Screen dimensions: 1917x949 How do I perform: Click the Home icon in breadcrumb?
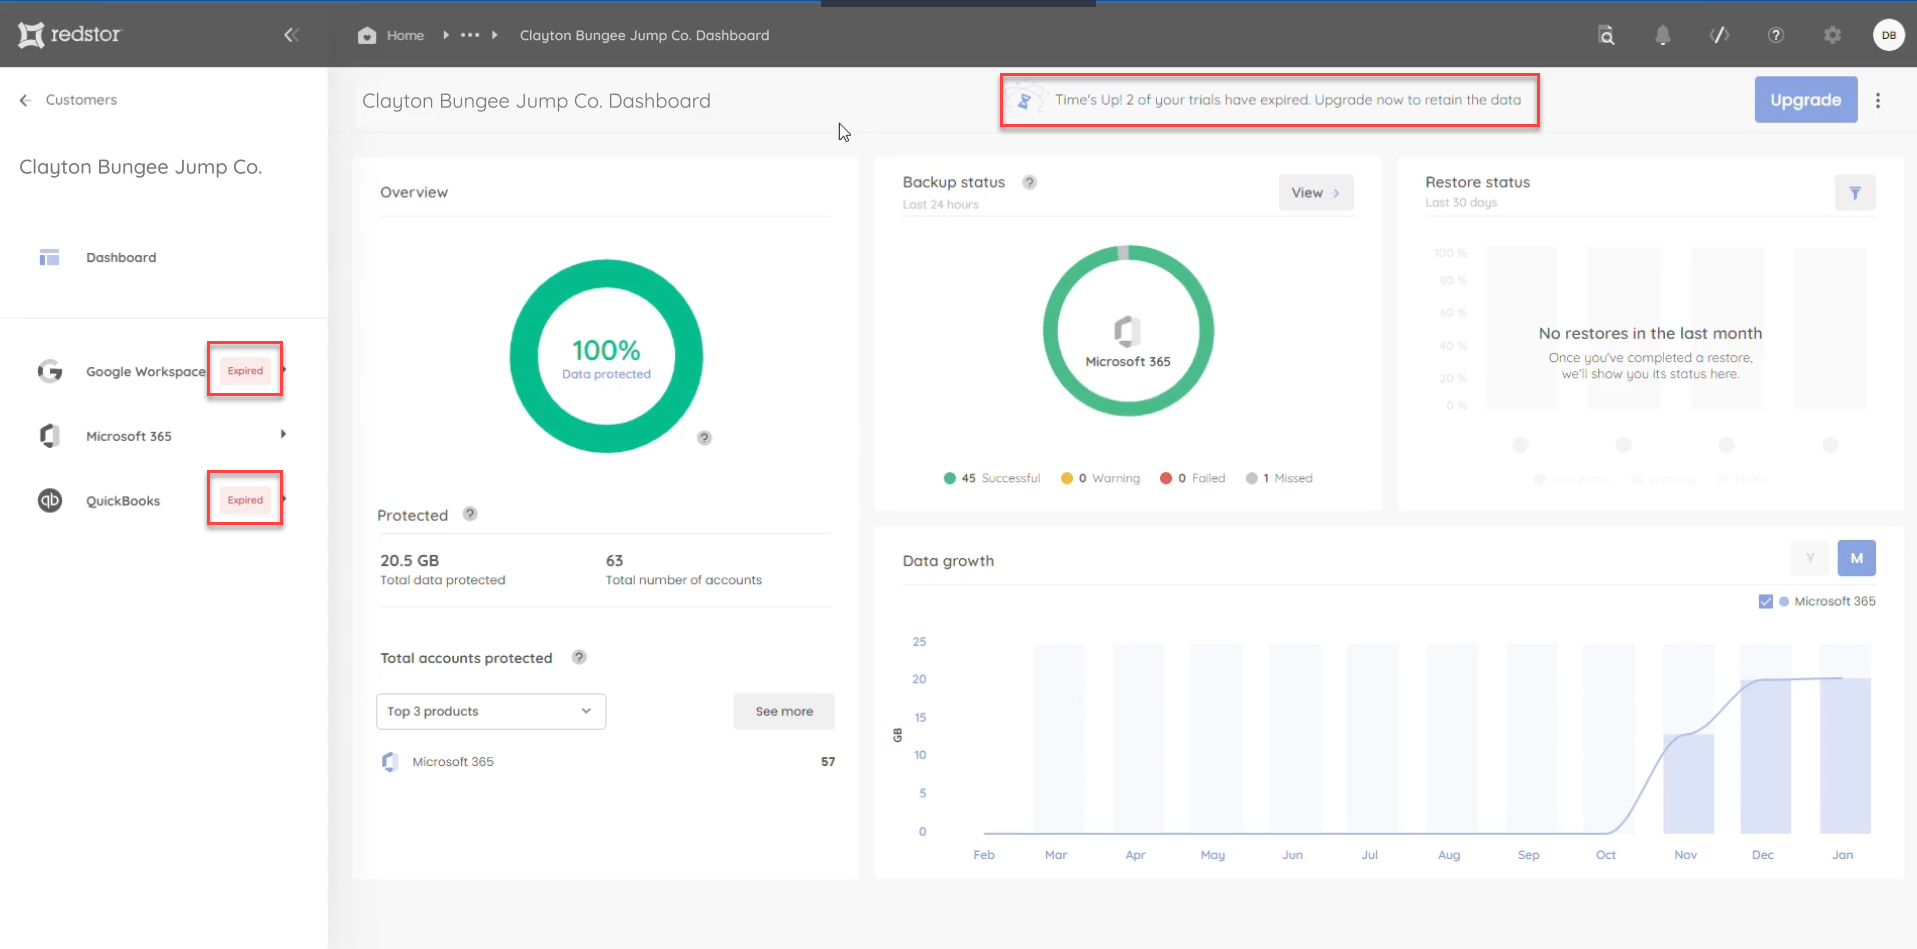pyautogui.click(x=367, y=35)
